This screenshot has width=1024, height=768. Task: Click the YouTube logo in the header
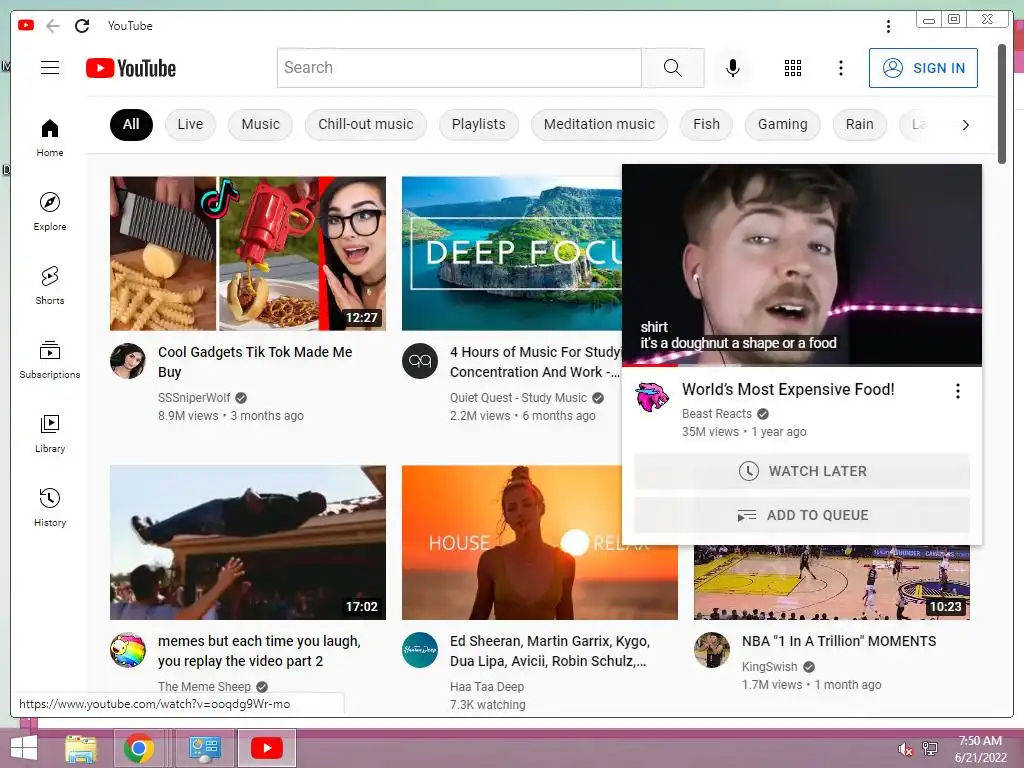[x=131, y=68]
